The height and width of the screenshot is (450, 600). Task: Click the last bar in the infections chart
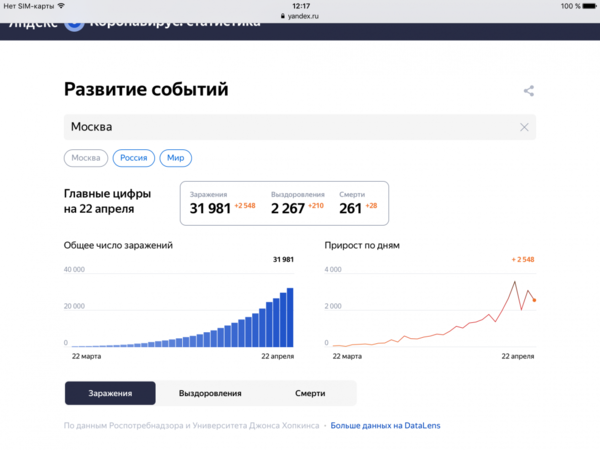click(x=290, y=318)
